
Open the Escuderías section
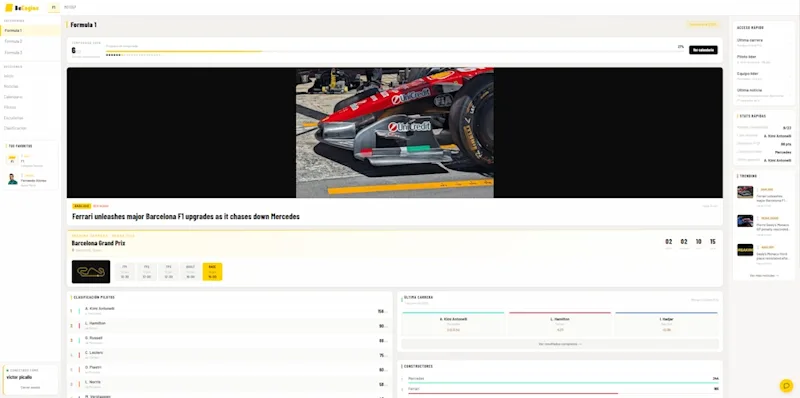coord(13,118)
